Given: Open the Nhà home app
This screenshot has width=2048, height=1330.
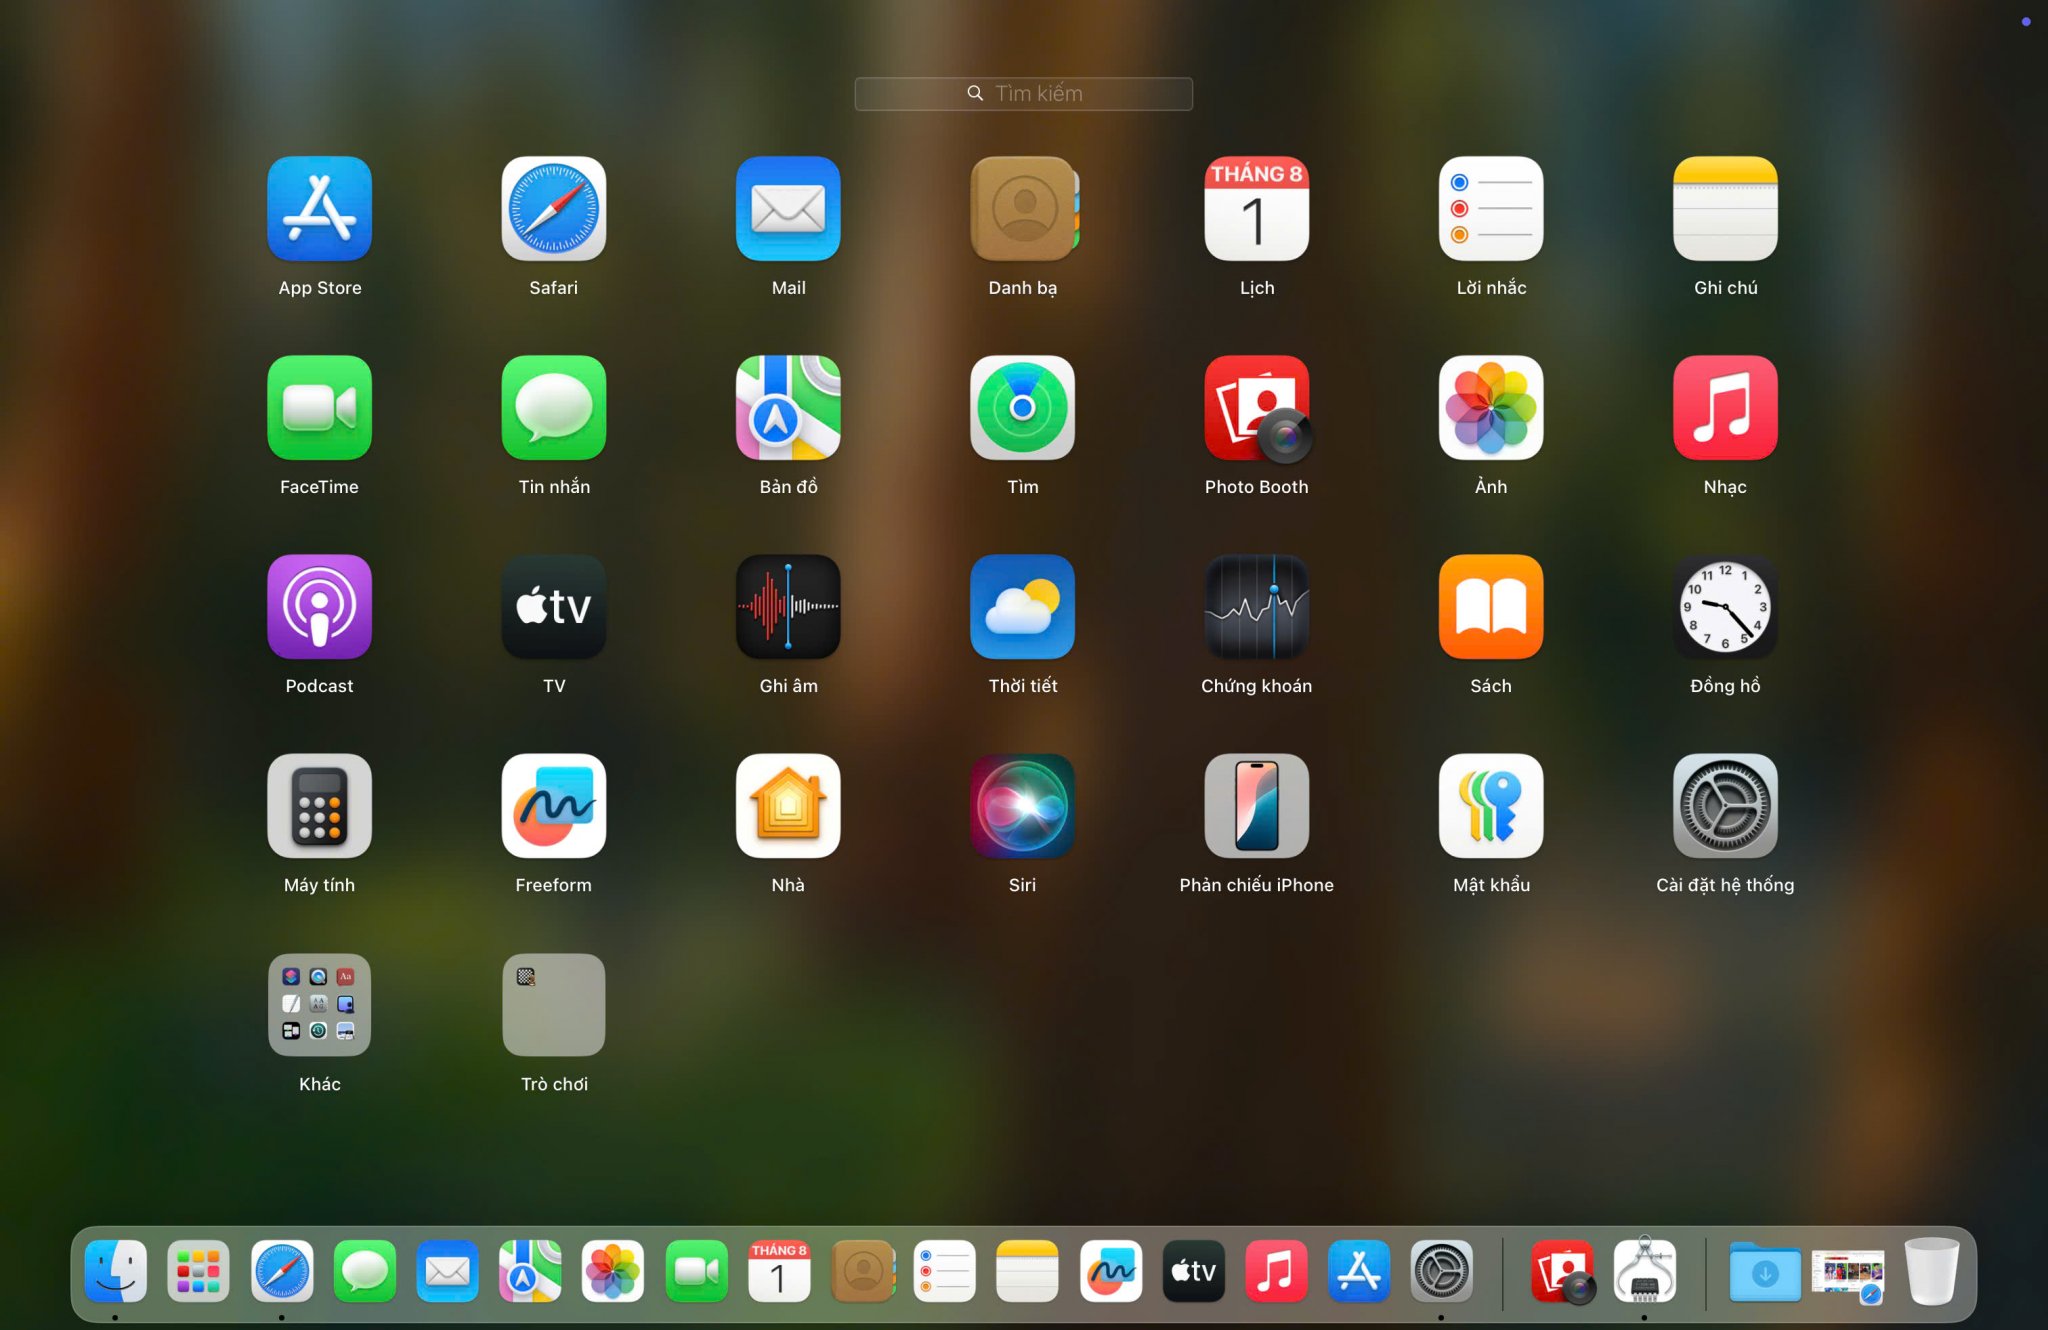Looking at the screenshot, I should point(788,806).
